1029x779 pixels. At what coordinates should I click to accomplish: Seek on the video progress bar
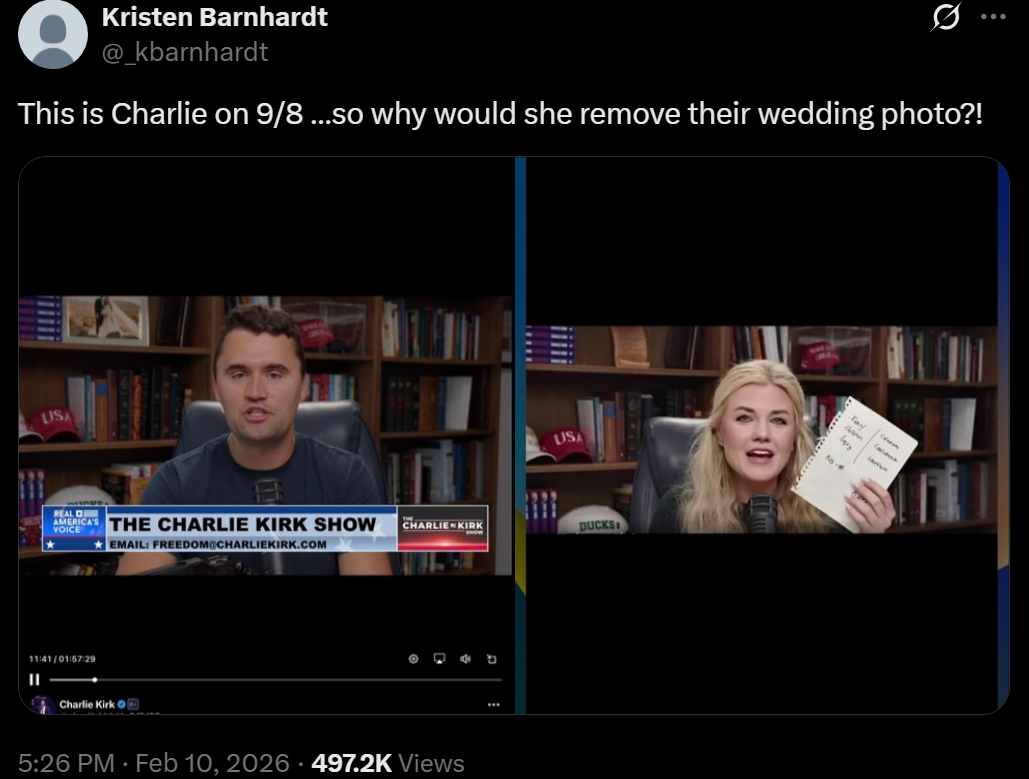tap(276, 680)
